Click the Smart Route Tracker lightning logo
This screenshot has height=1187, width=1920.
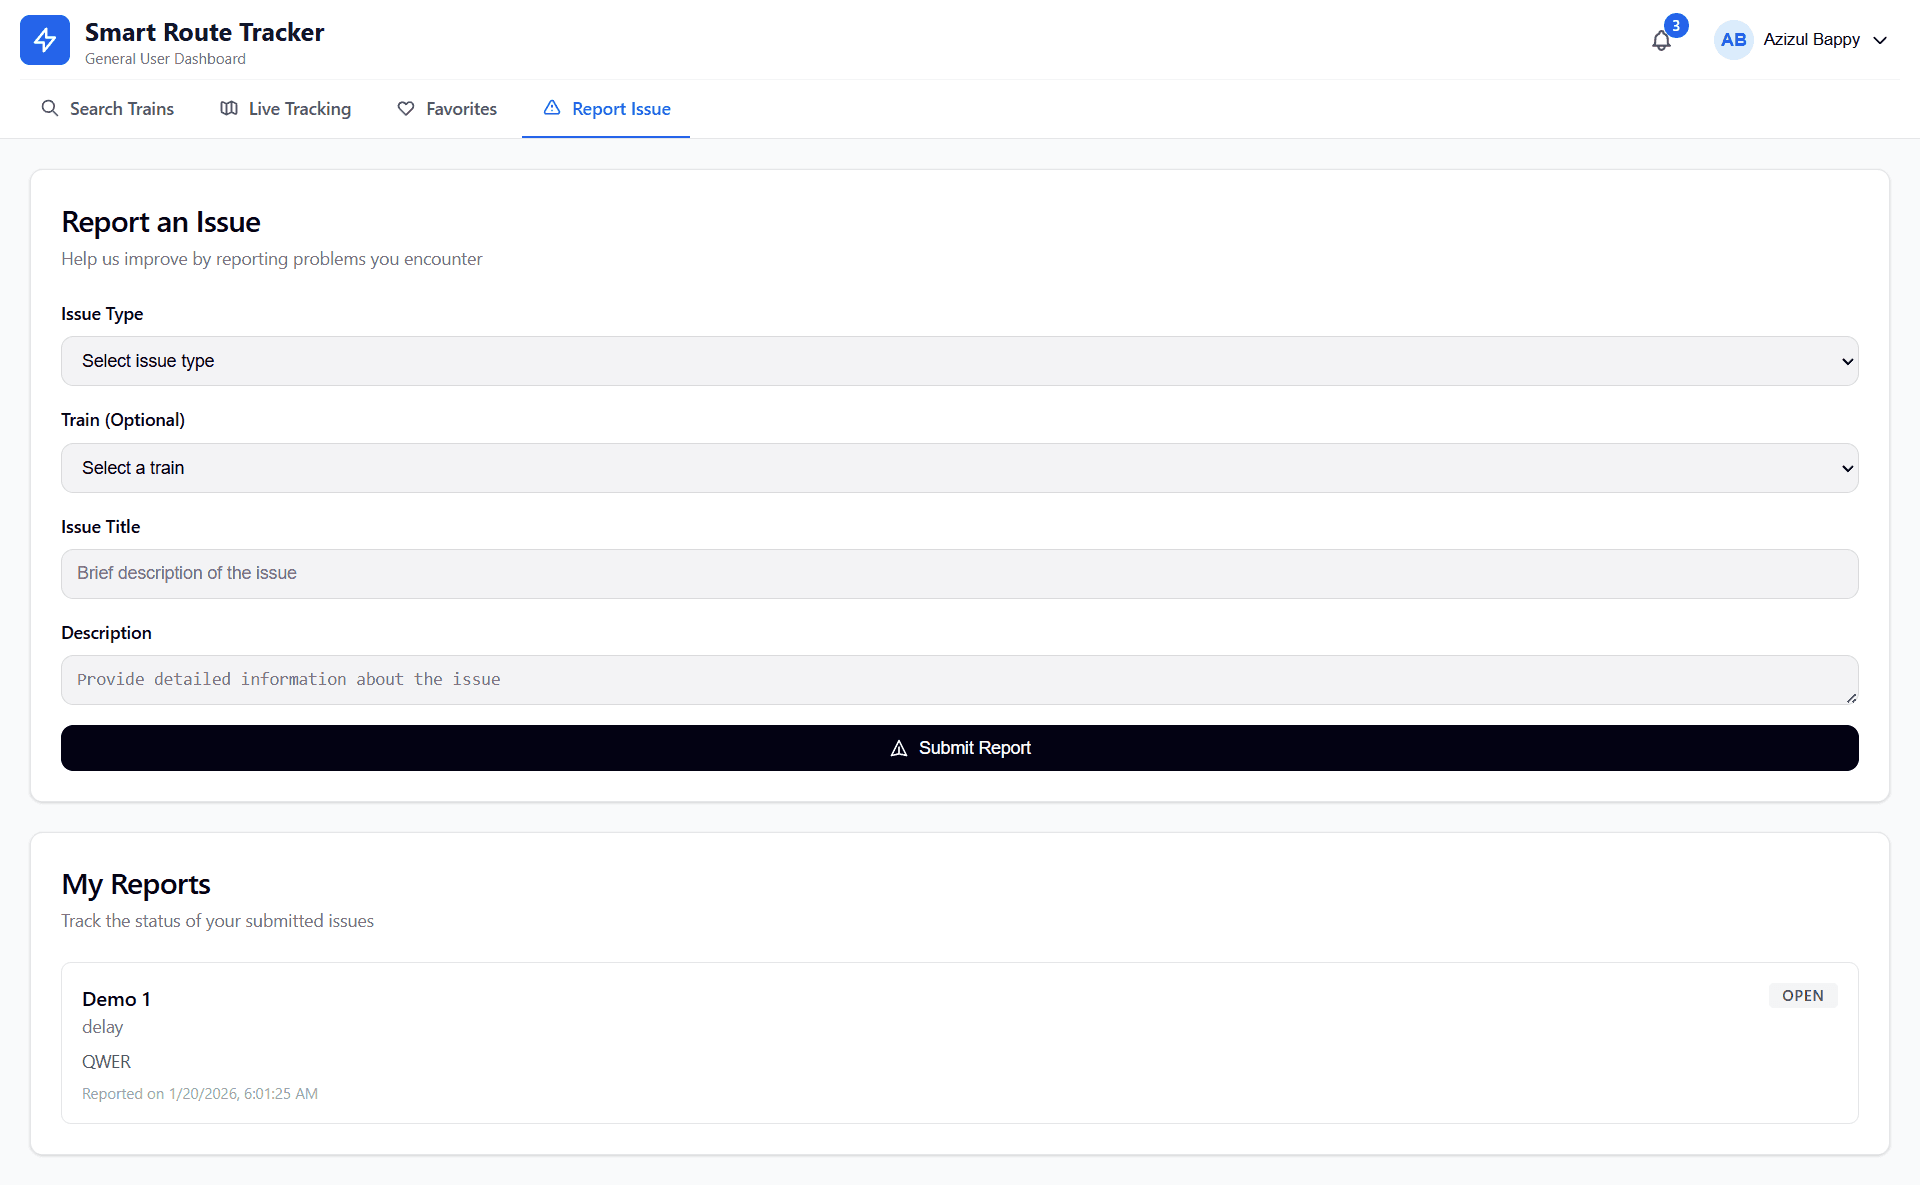pos(45,40)
